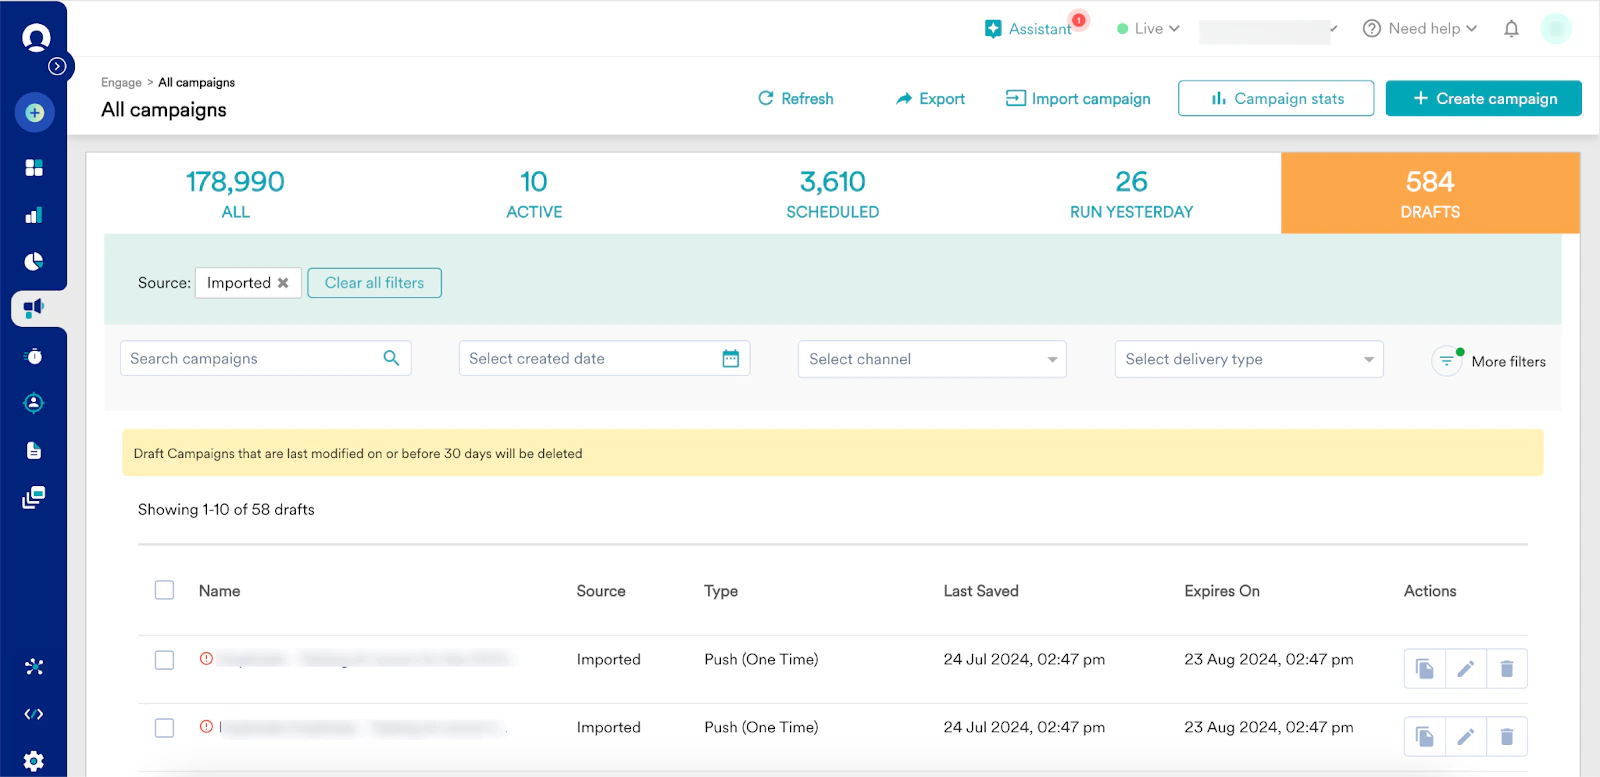Image resolution: width=1600 pixels, height=777 pixels.
Task: Click Clear all filters button
Action: tap(375, 283)
